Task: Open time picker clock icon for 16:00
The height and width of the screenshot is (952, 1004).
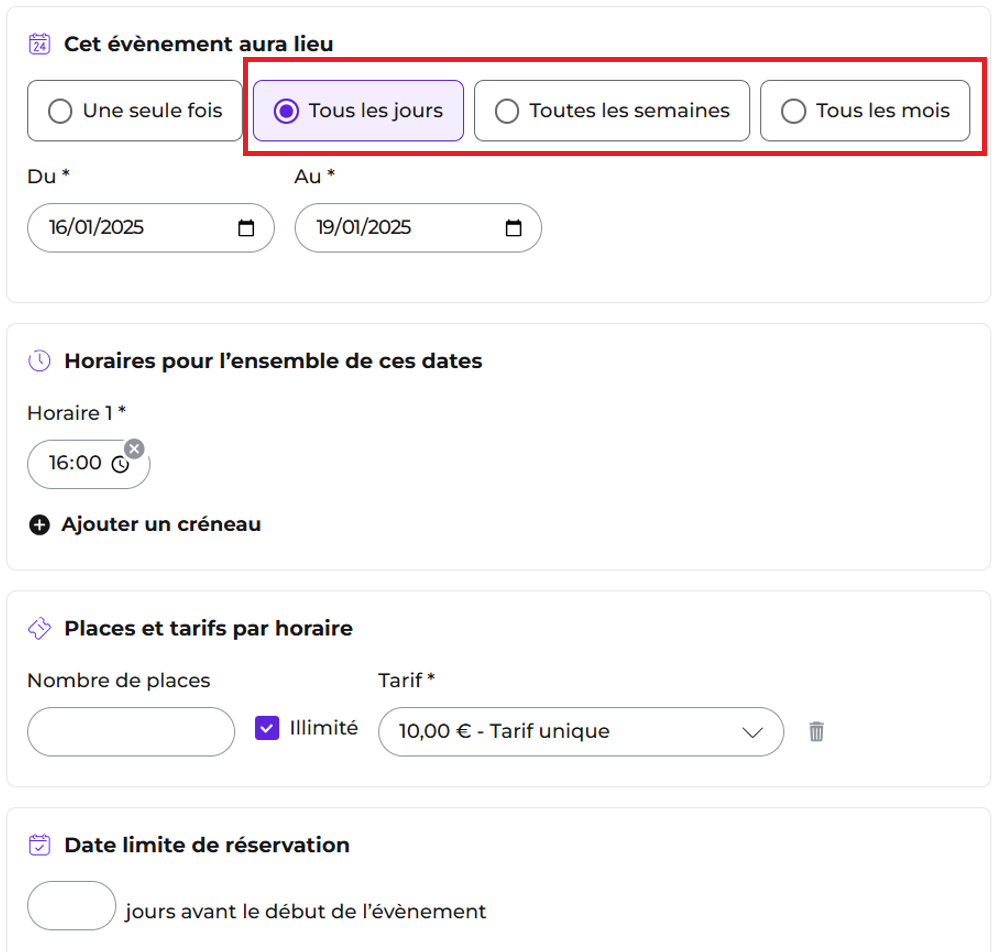Action: pyautogui.click(x=120, y=464)
